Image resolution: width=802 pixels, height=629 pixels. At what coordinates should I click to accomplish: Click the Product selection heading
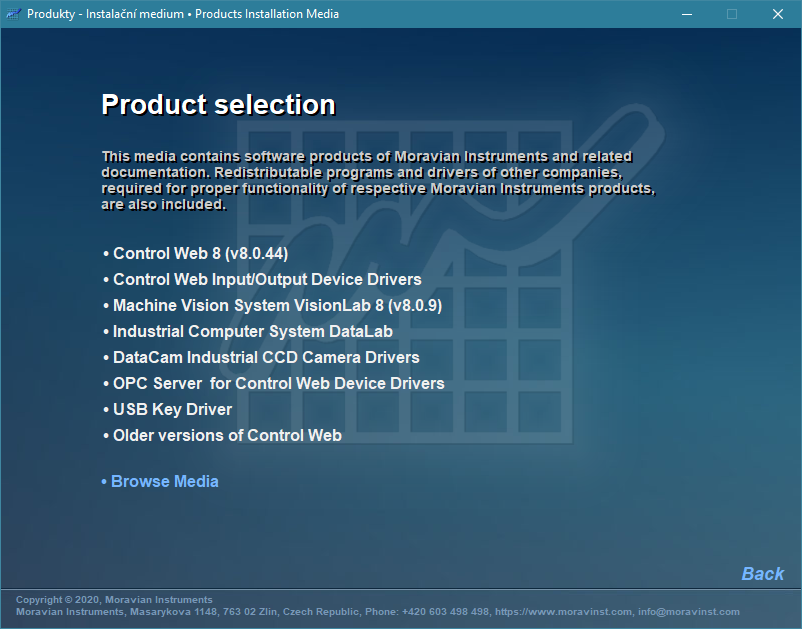click(218, 105)
